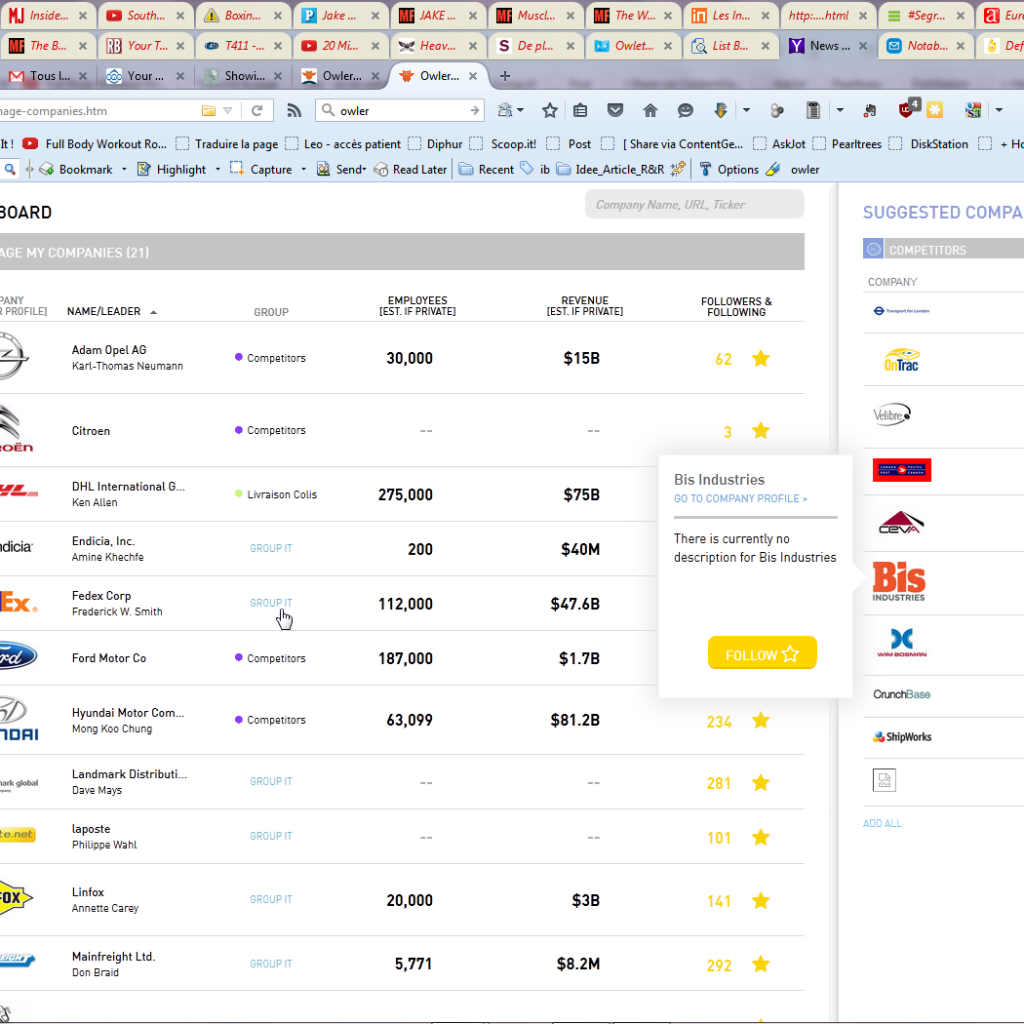Screen dimensions: 1024x1024
Task: Expand the Diigo Bookmark dropdown arrow
Action: [x=124, y=169]
